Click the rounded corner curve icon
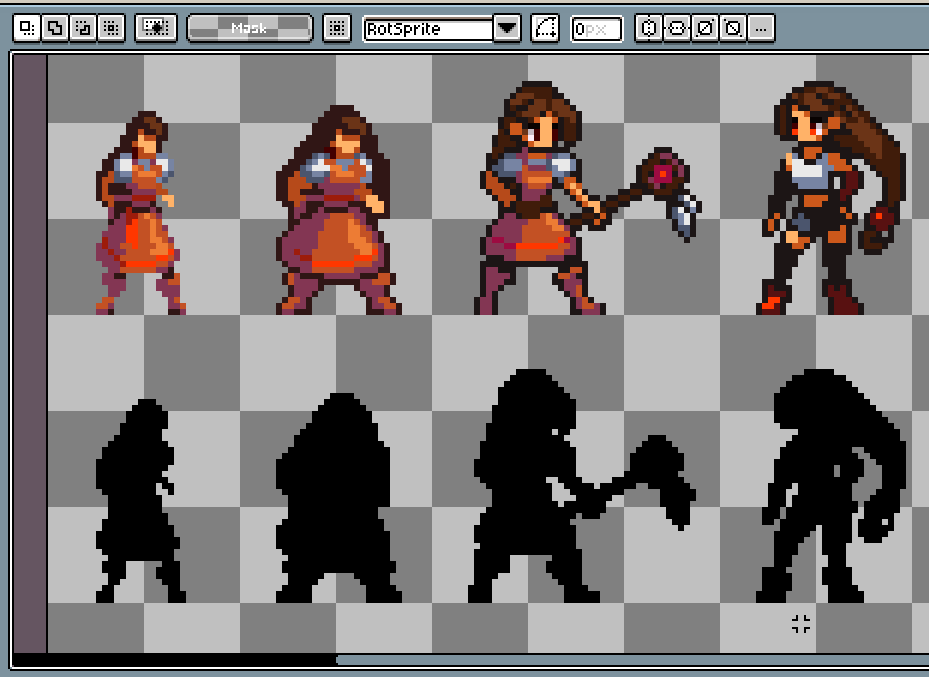This screenshot has width=929, height=677. point(545,28)
